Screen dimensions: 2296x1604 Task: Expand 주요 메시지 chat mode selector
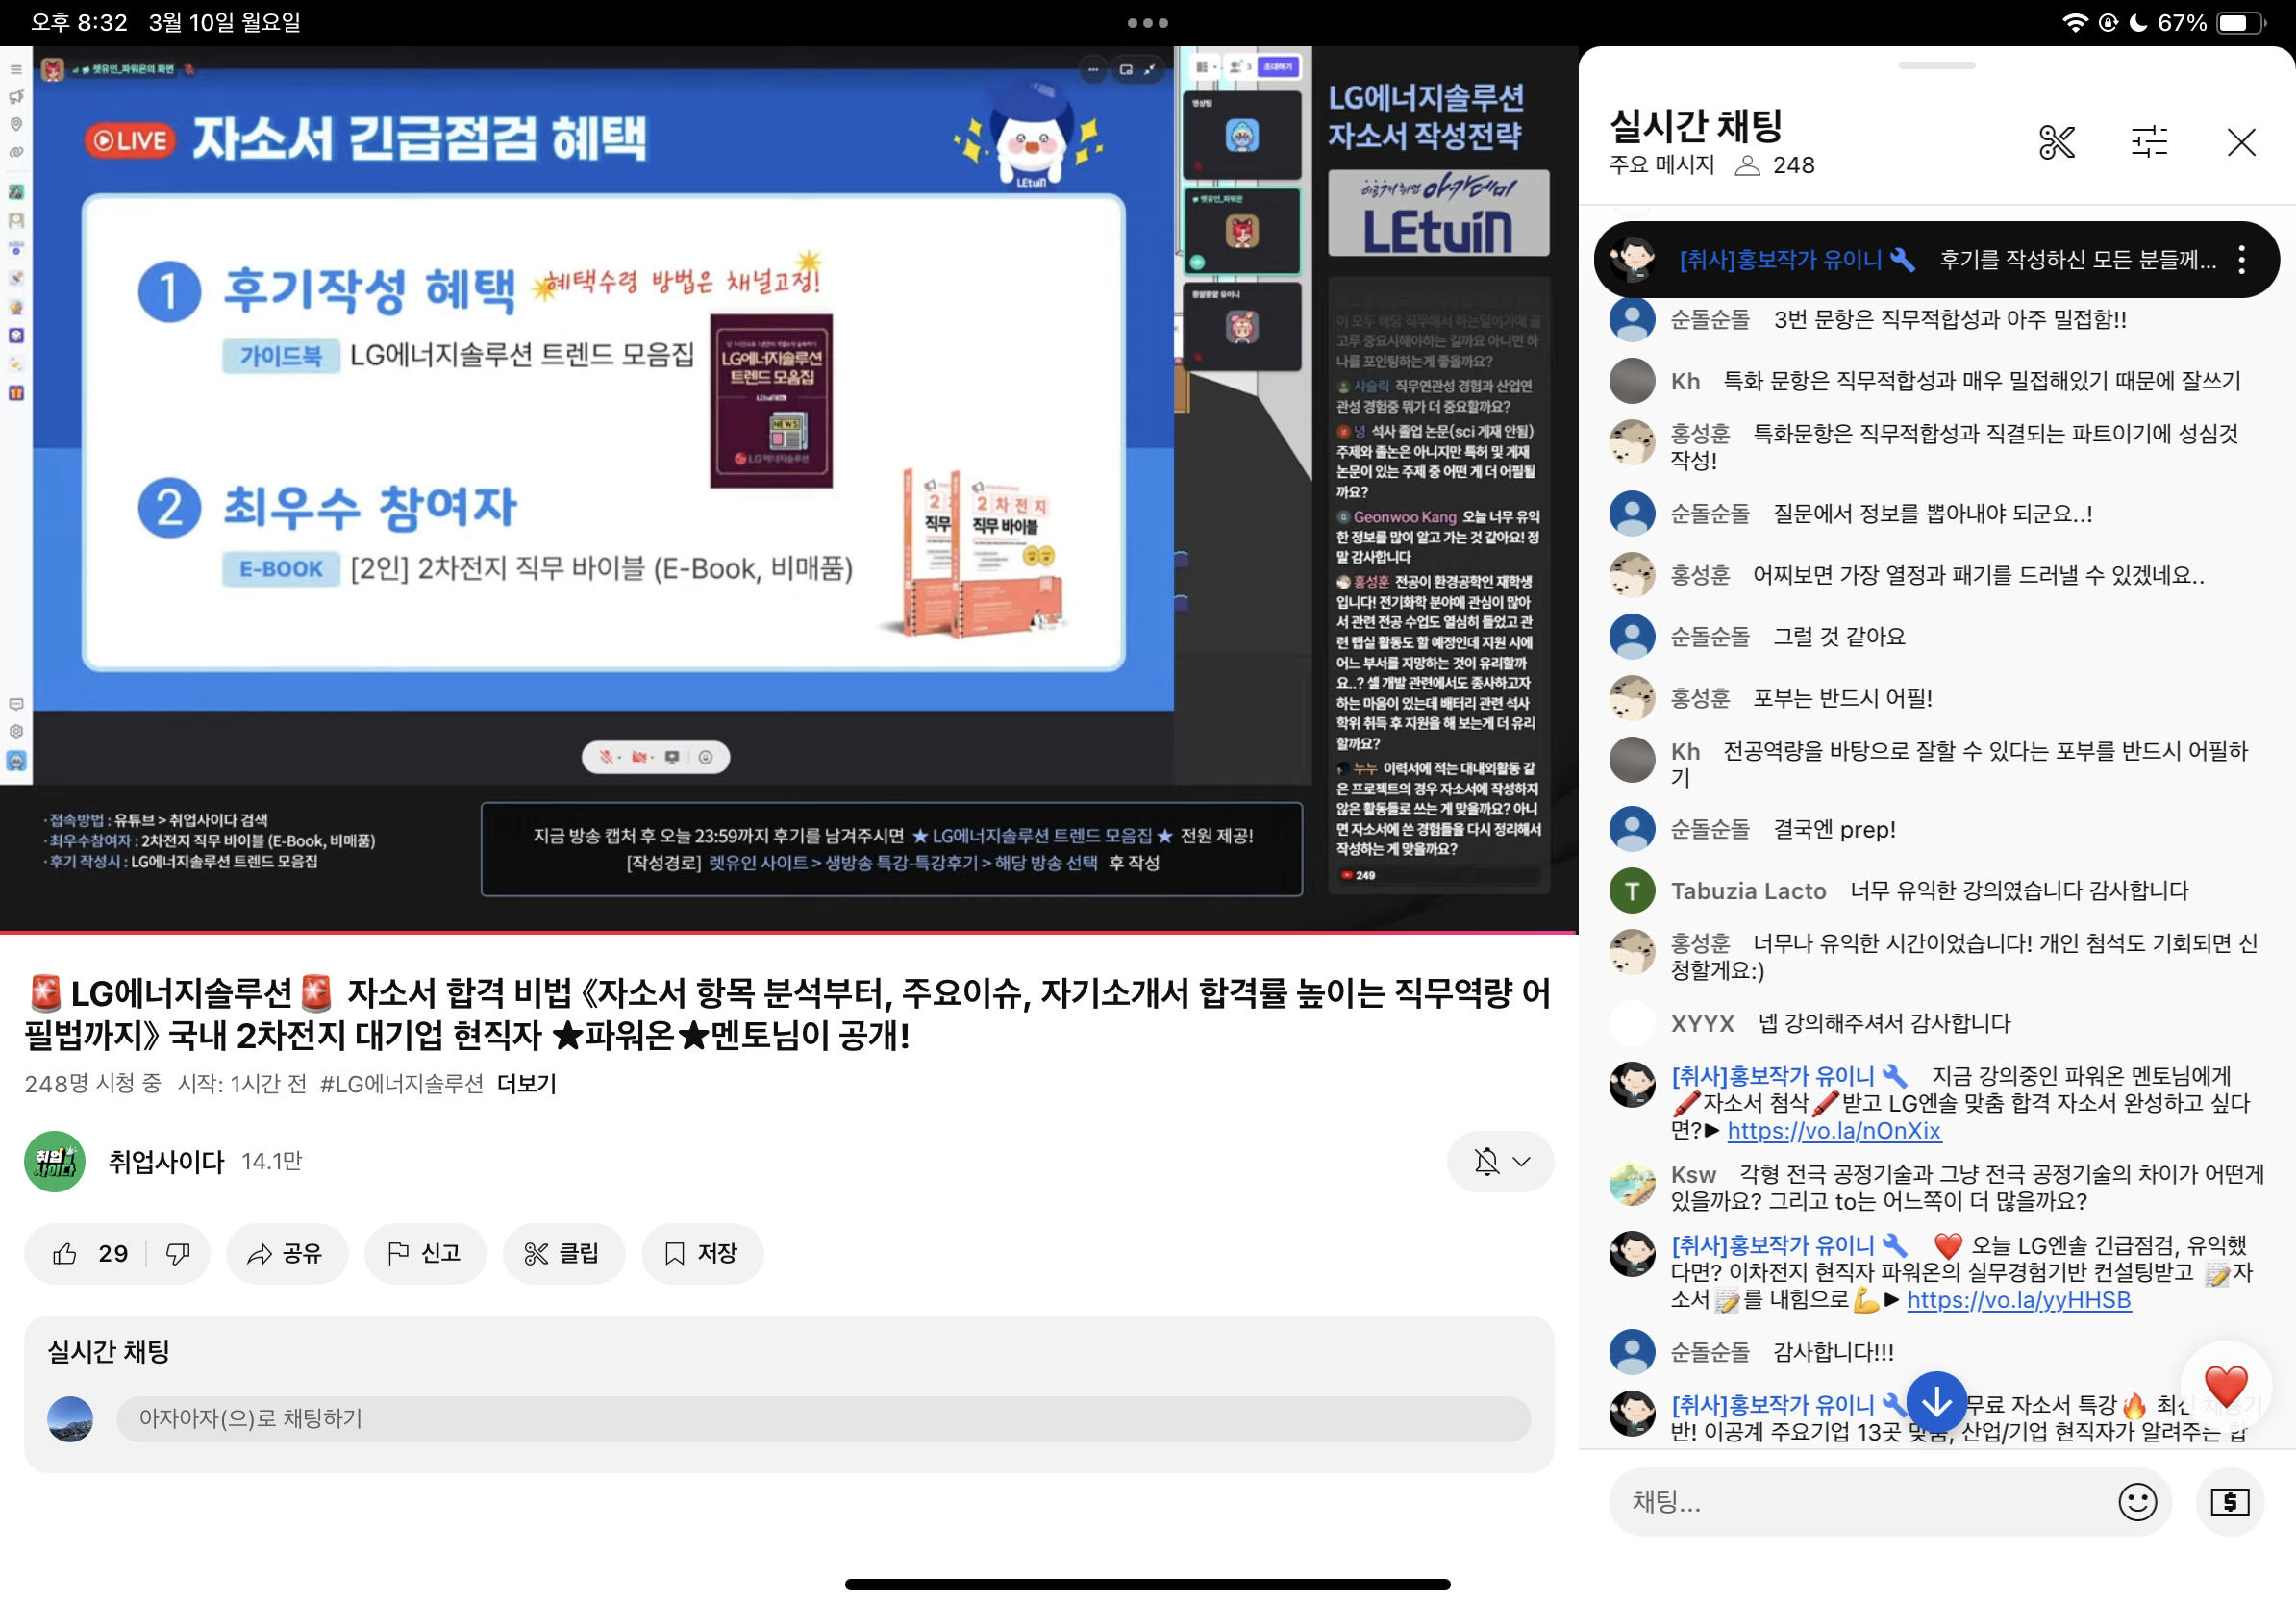(1661, 165)
